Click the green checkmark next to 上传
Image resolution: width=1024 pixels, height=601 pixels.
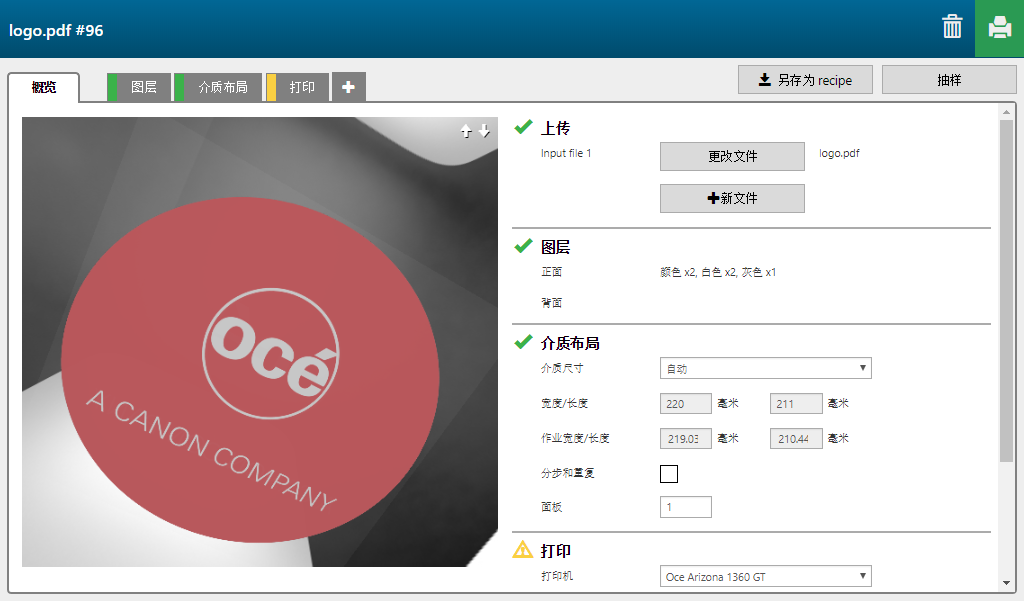pyautogui.click(x=524, y=127)
